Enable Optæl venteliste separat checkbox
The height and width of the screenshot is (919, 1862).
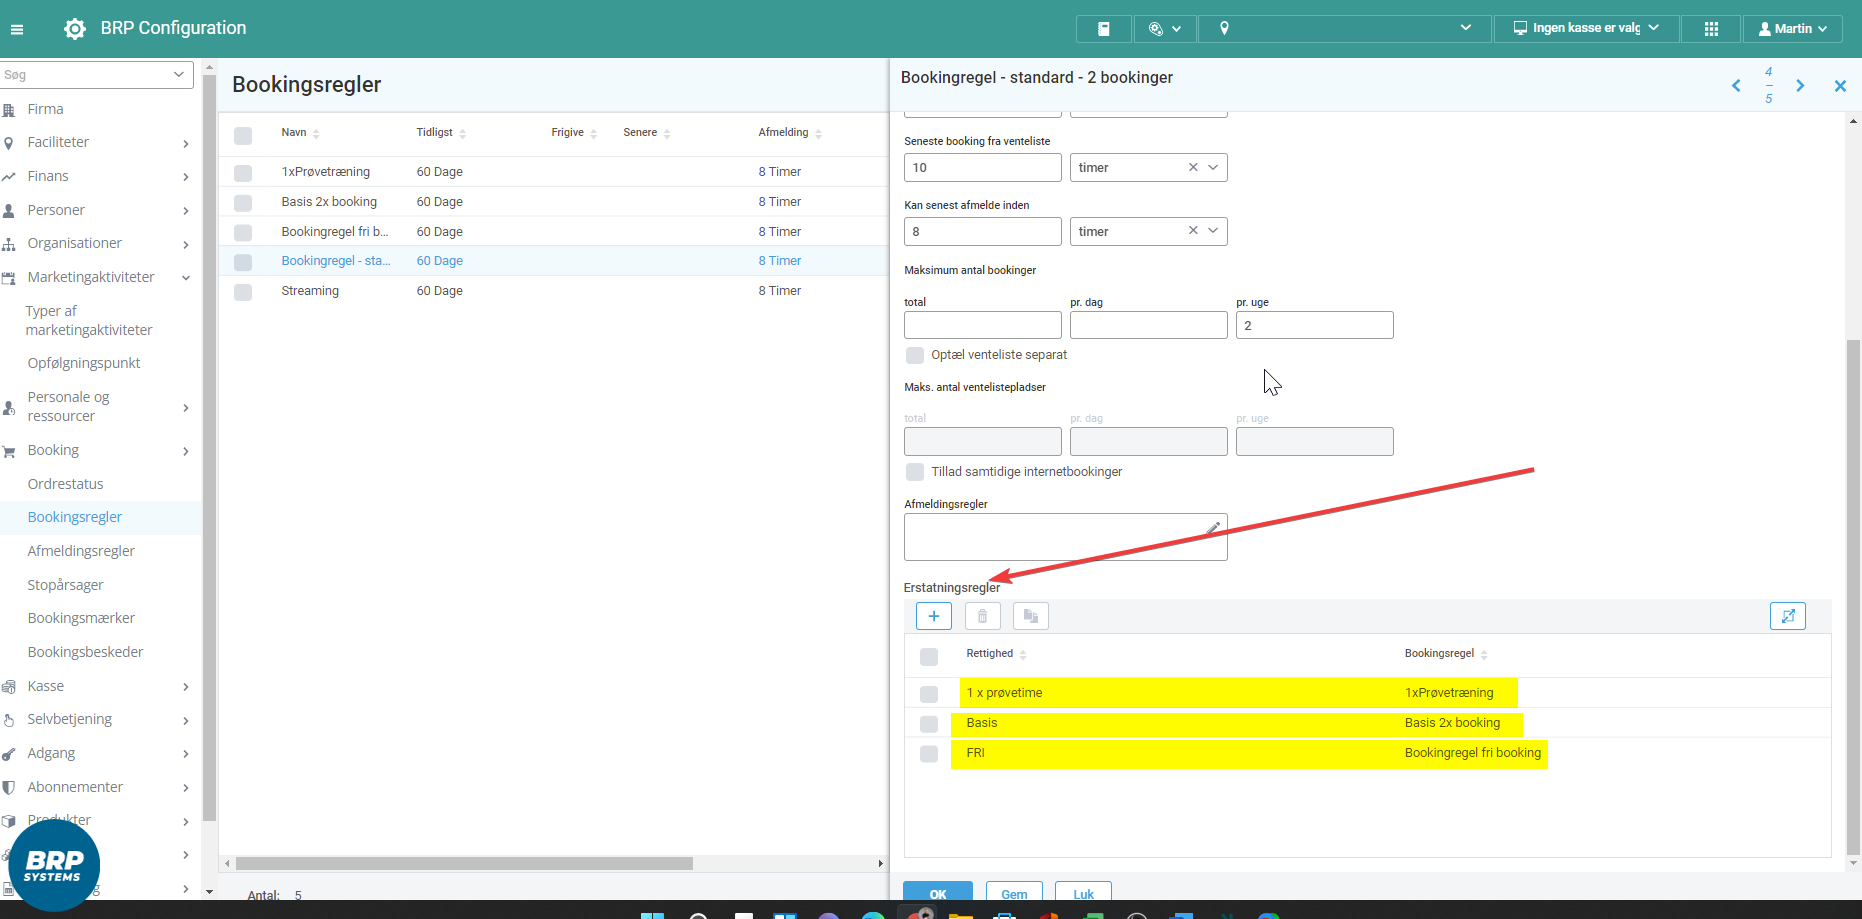point(915,355)
